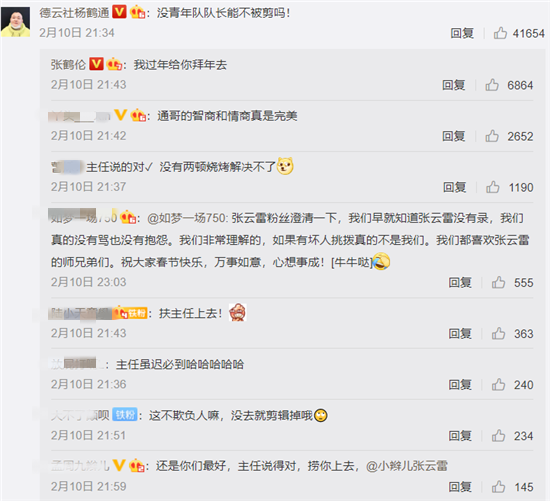
Task: Click thumbs-up next to 234 likes
Action: (498, 436)
